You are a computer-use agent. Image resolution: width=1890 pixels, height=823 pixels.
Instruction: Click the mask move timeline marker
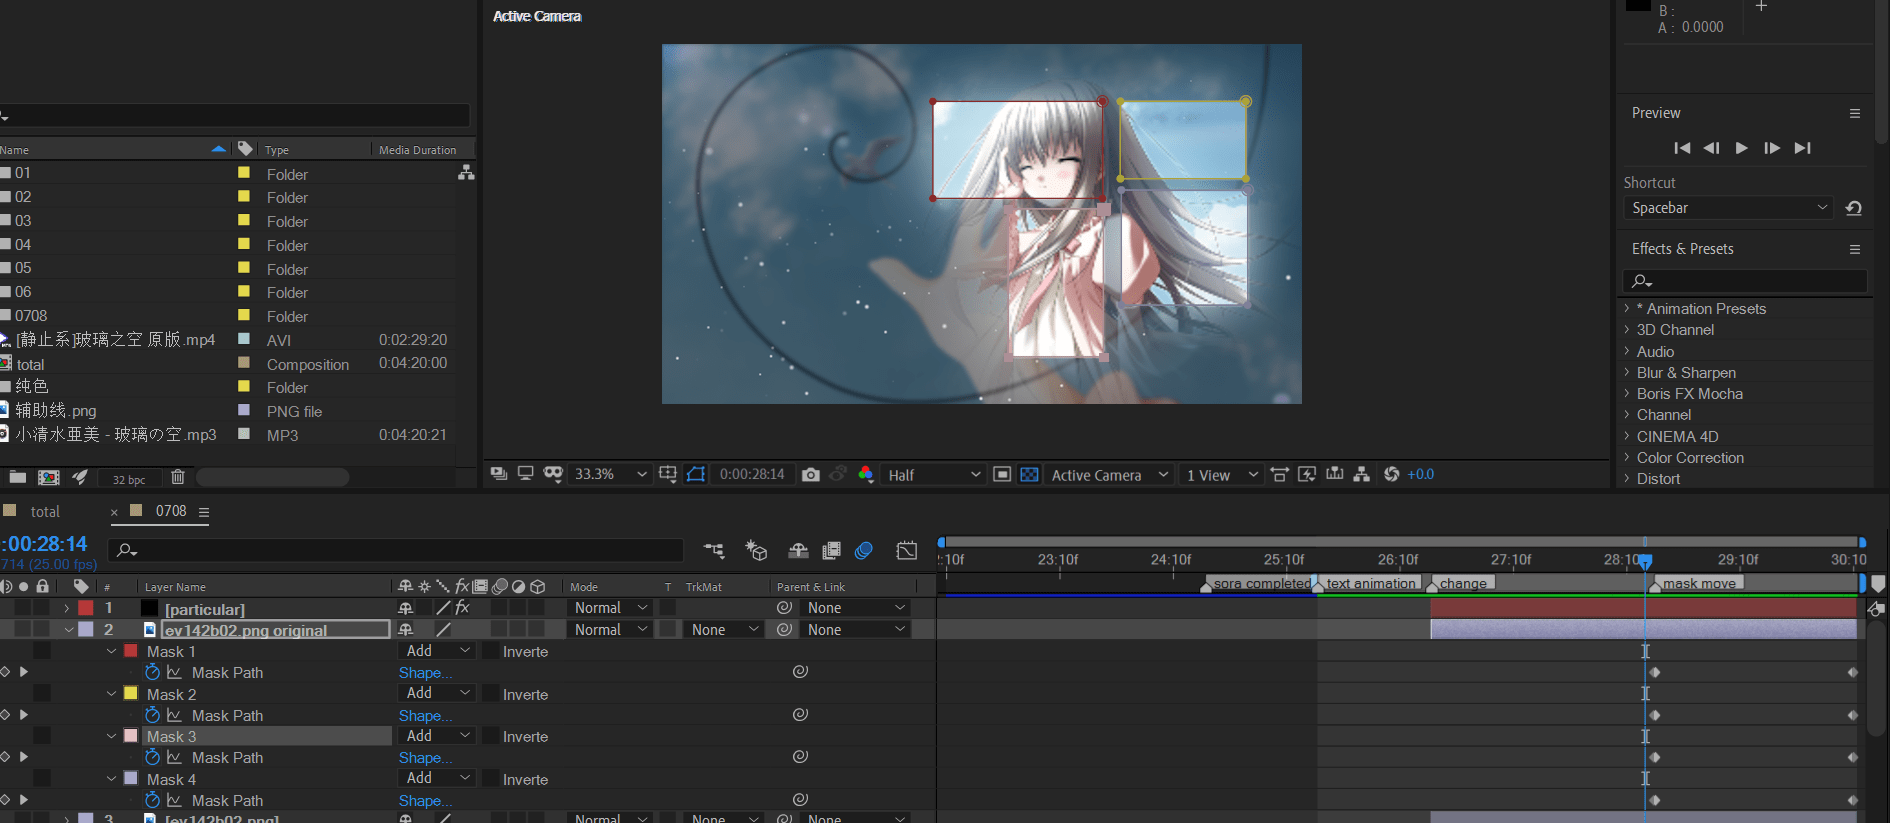[x=1698, y=583]
